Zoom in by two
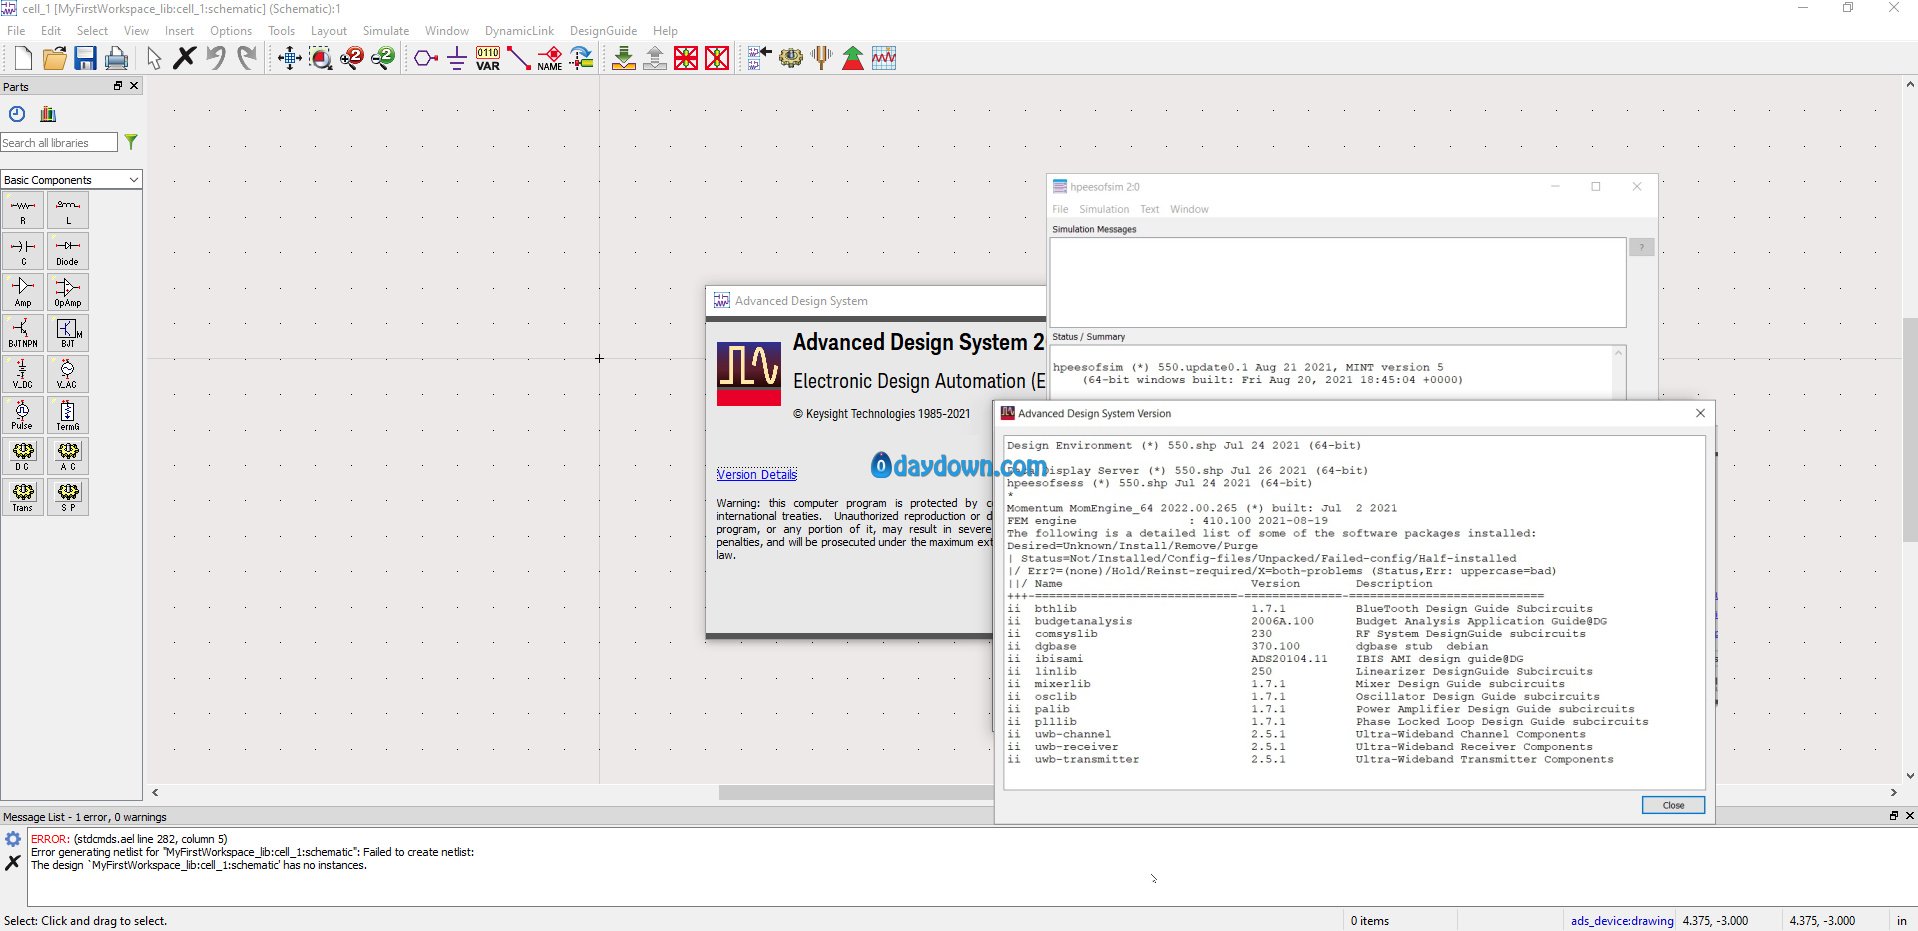Viewport: 1918px width, 931px height. coord(352,58)
